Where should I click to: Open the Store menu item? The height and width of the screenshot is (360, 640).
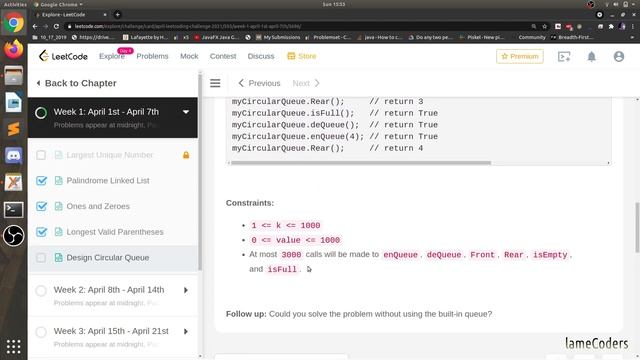[302, 56]
